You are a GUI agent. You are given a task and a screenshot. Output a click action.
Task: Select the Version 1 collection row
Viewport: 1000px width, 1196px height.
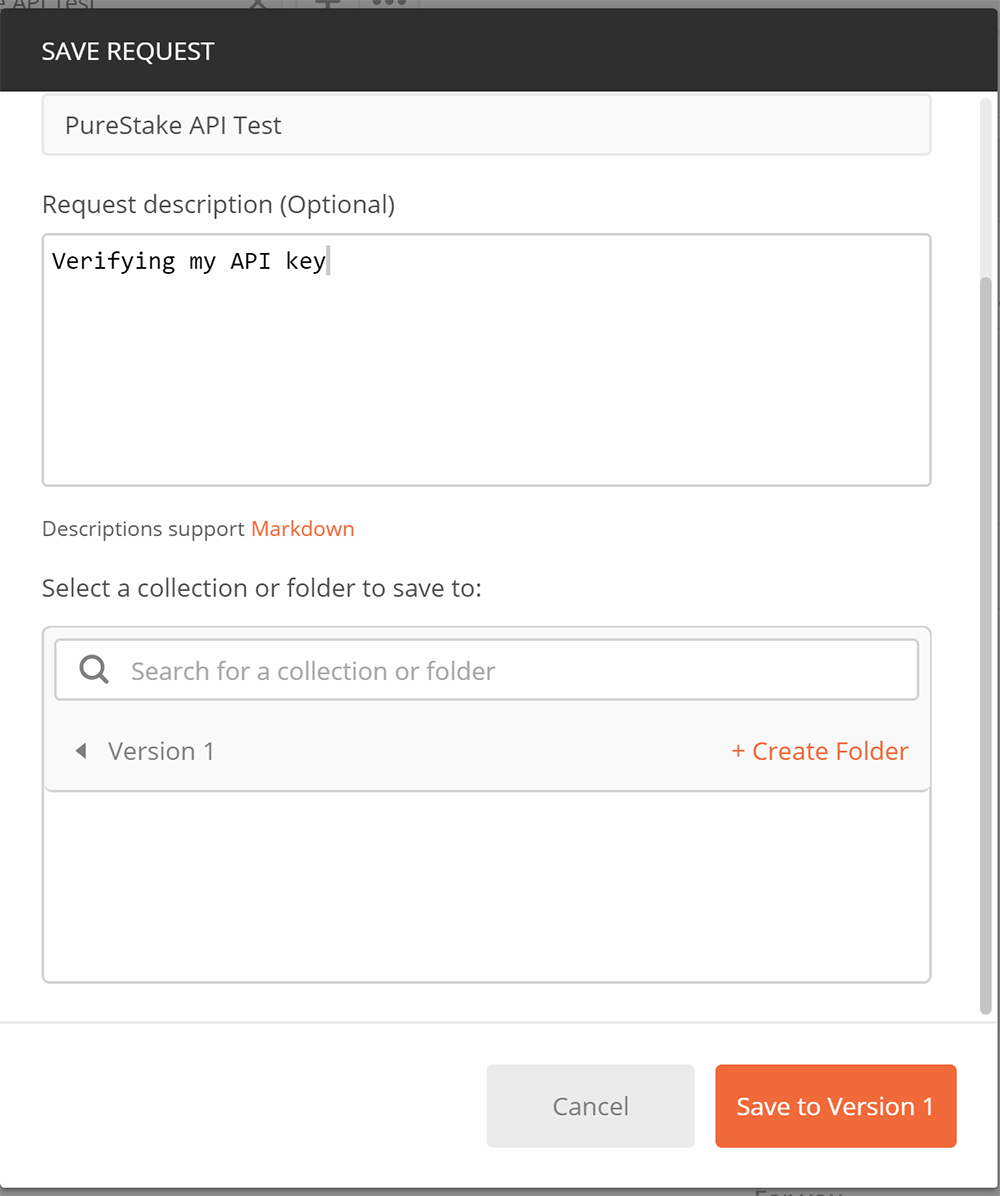160,750
